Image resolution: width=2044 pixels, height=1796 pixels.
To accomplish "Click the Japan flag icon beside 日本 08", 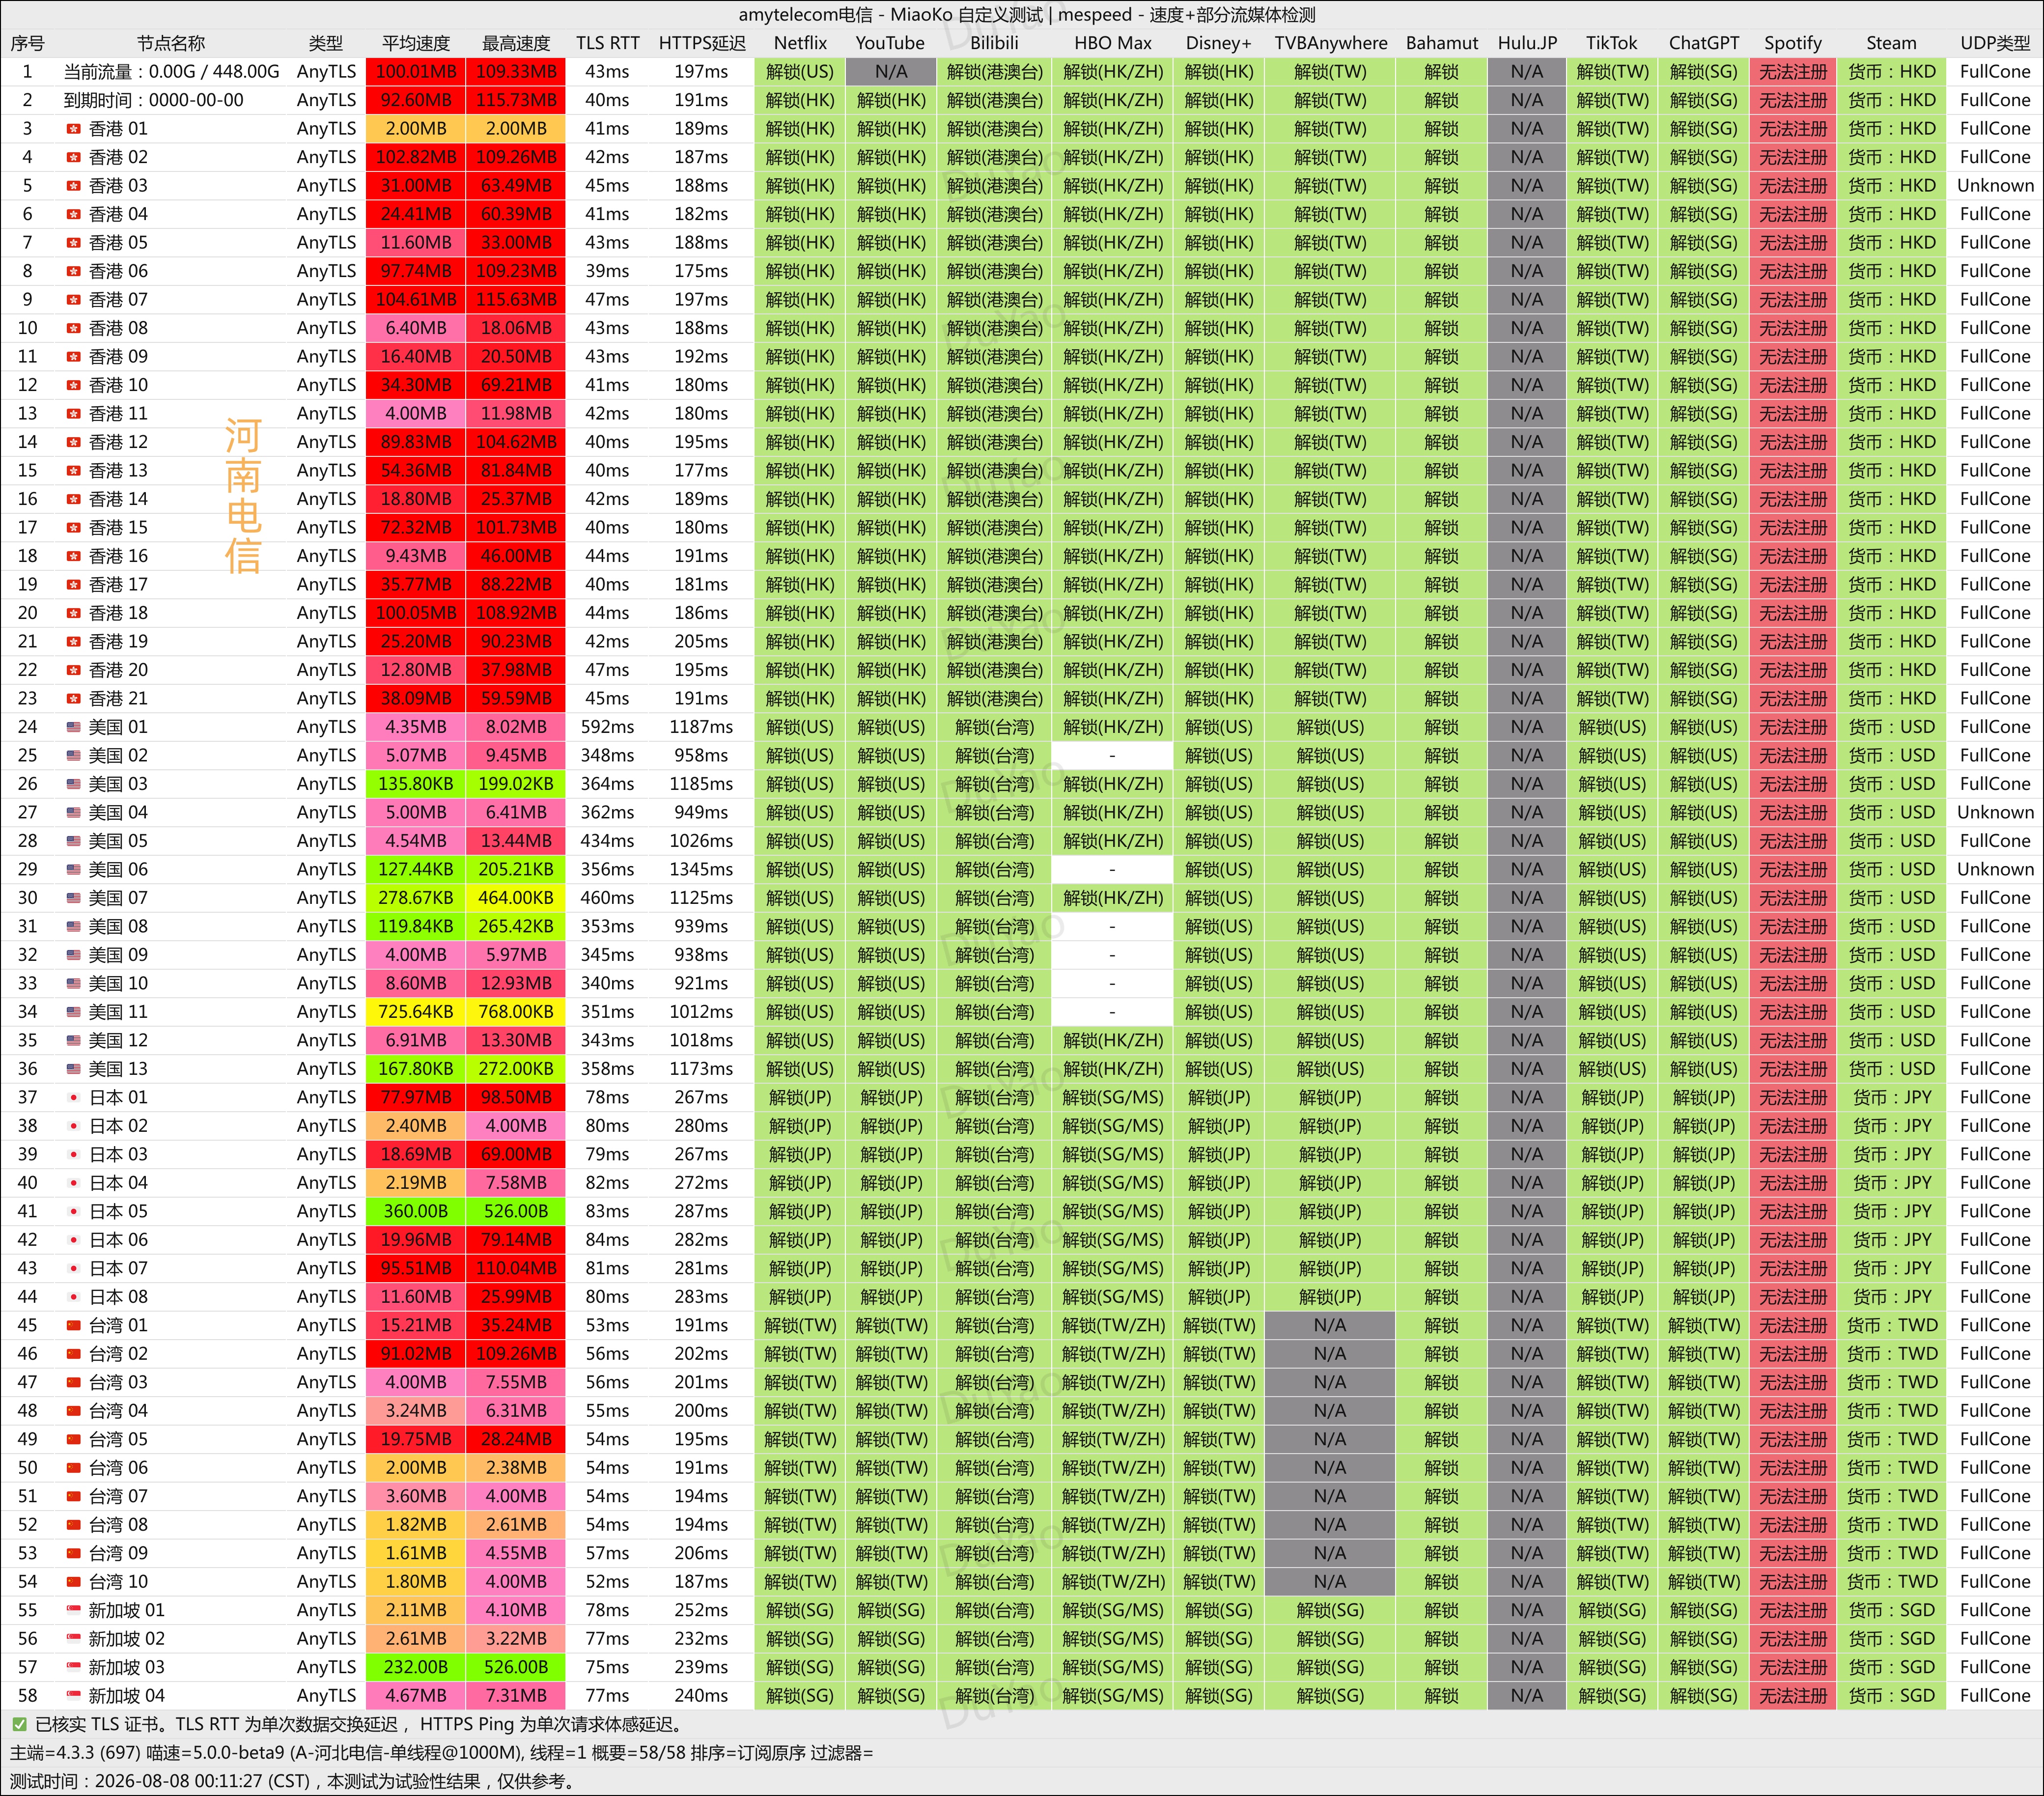I will pyautogui.click(x=73, y=1297).
